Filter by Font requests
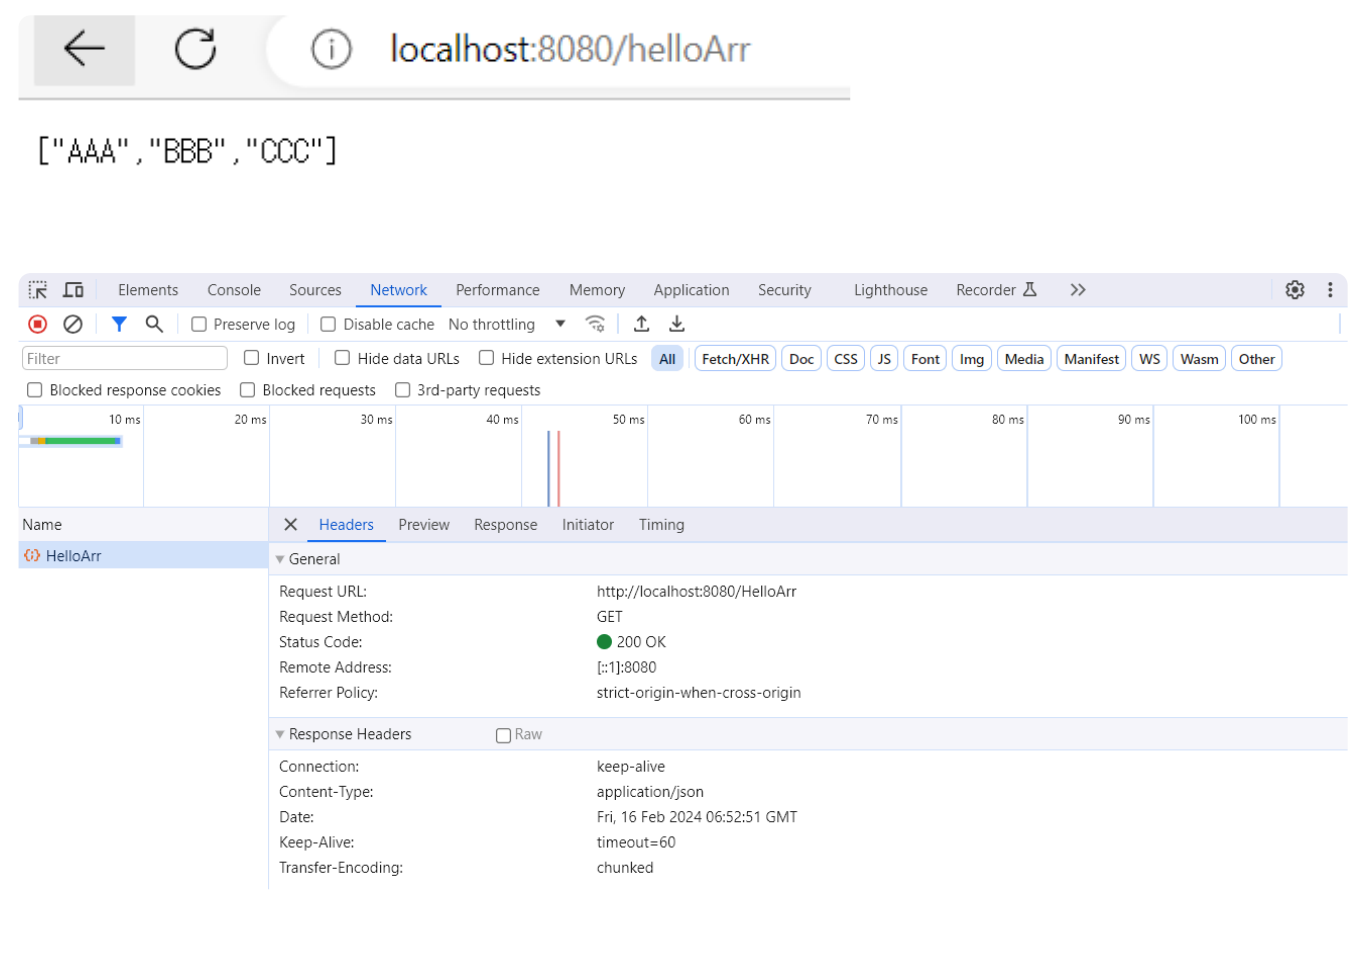Image resolution: width=1370 pixels, height=957 pixels. [x=925, y=359]
